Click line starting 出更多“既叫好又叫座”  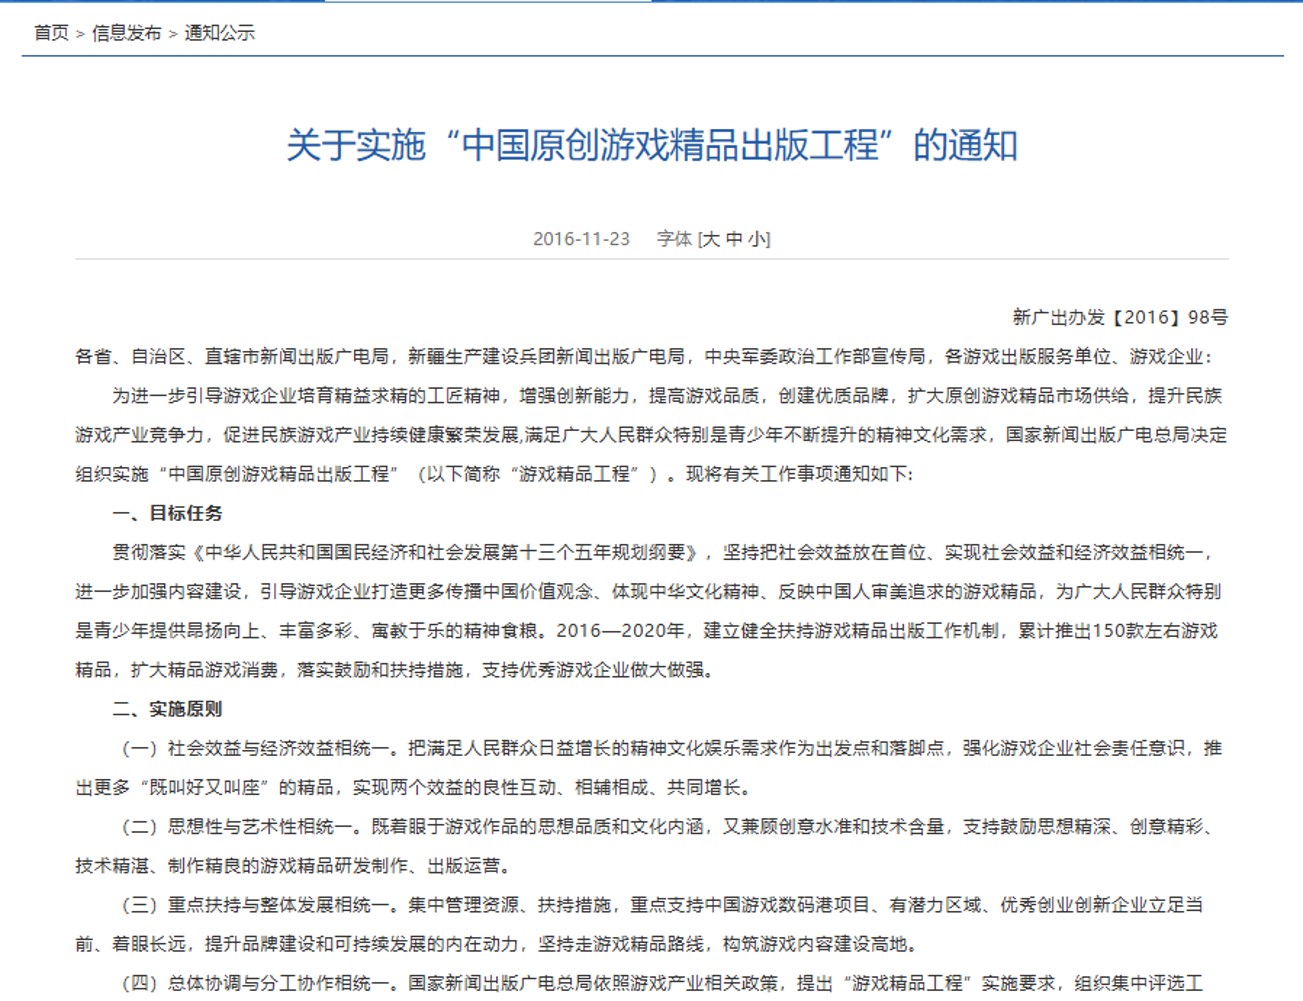(413, 787)
